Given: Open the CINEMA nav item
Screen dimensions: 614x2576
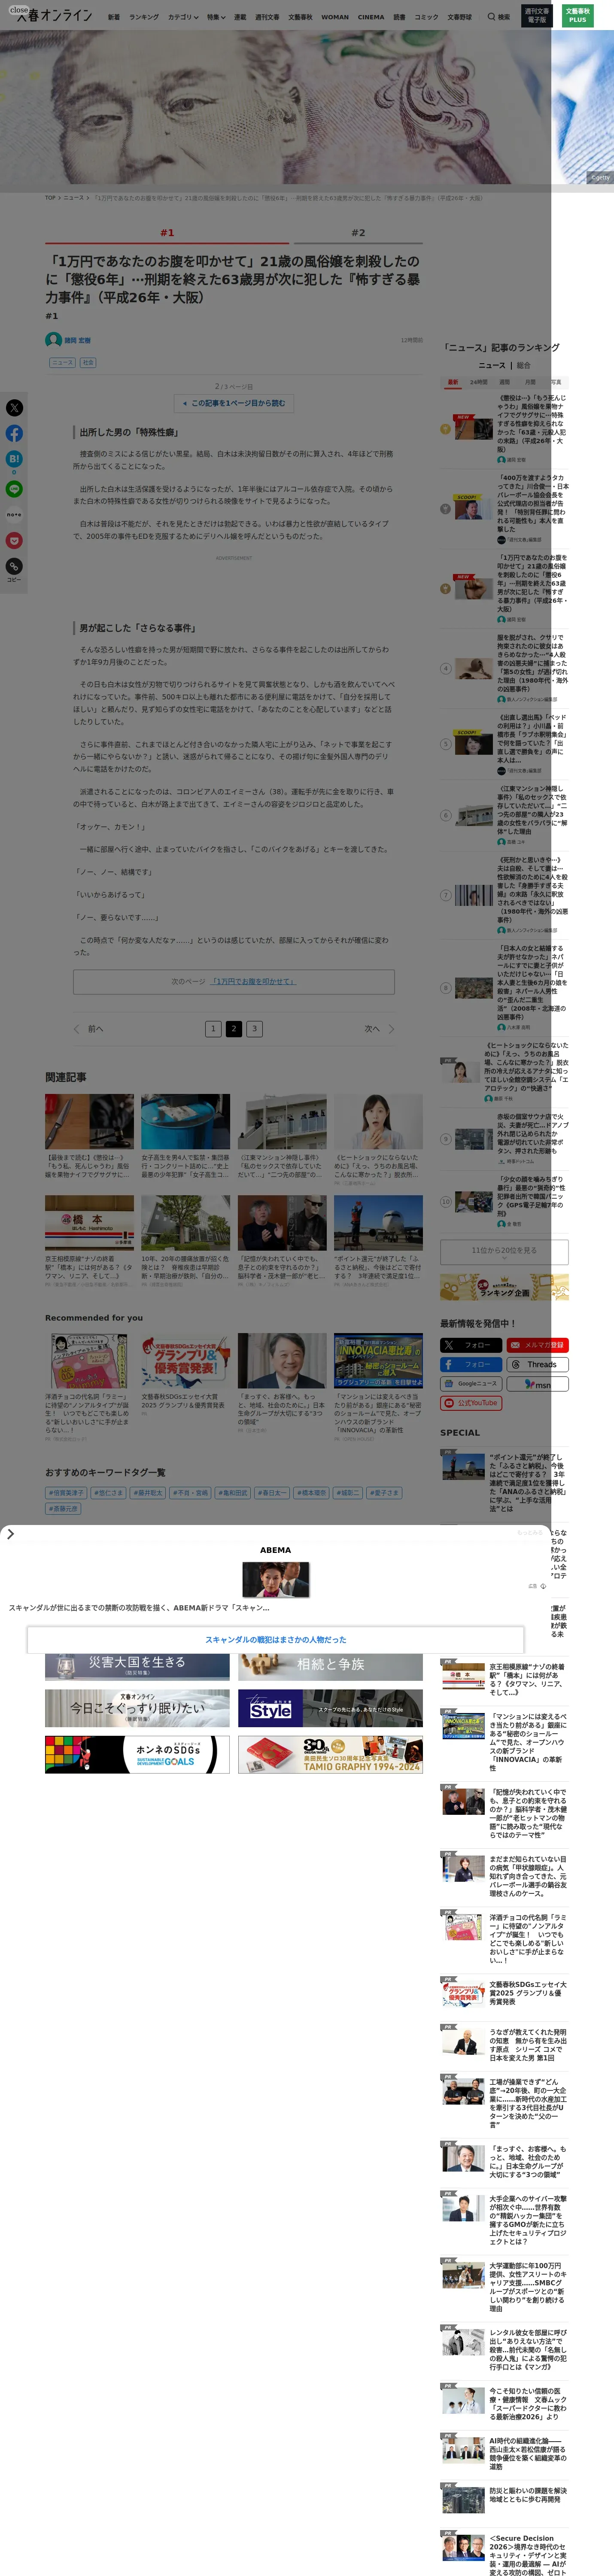Looking at the screenshot, I should (371, 17).
